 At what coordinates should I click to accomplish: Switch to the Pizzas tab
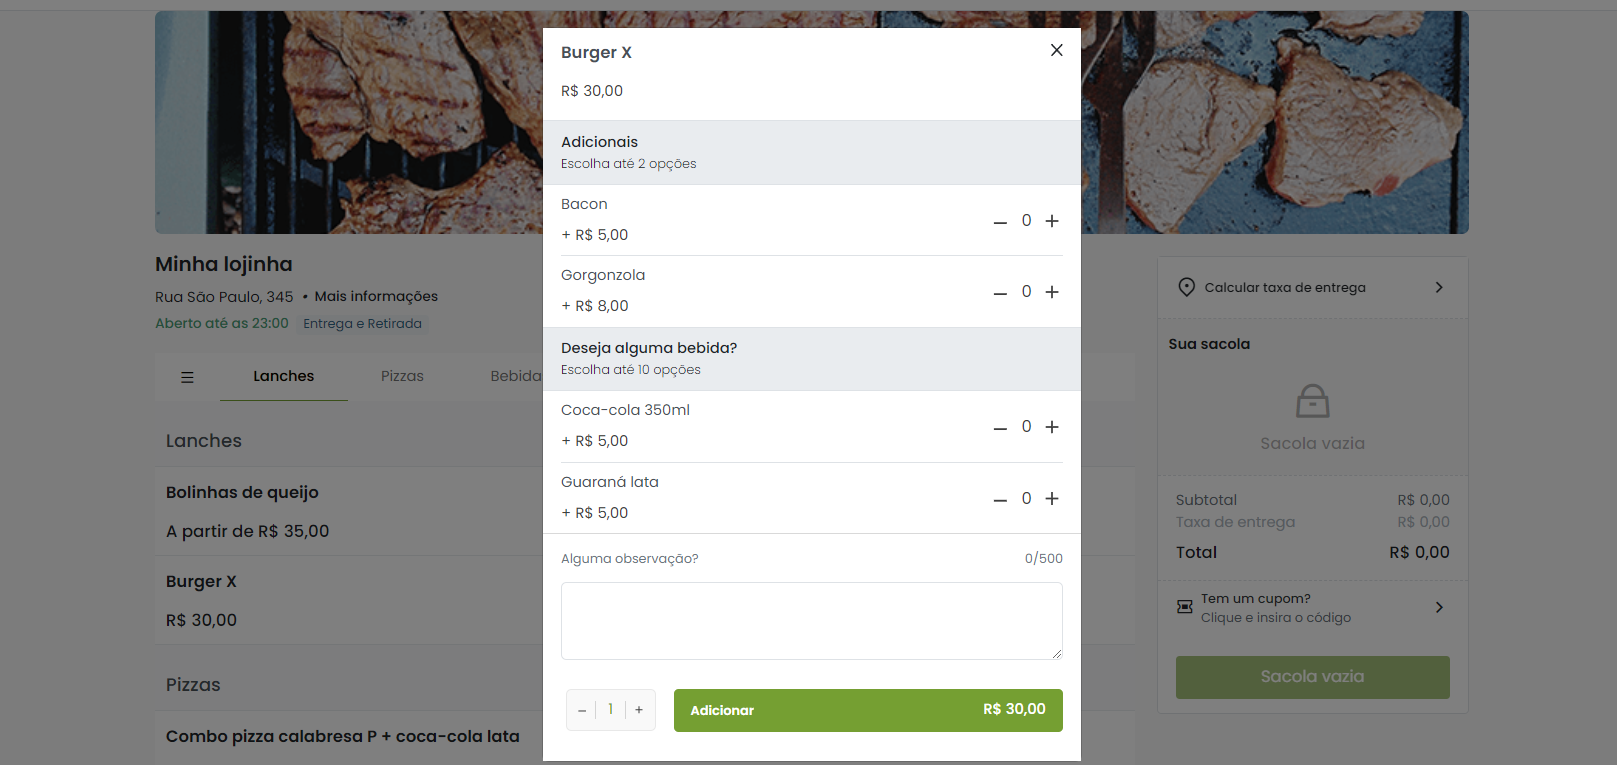(x=402, y=376)
